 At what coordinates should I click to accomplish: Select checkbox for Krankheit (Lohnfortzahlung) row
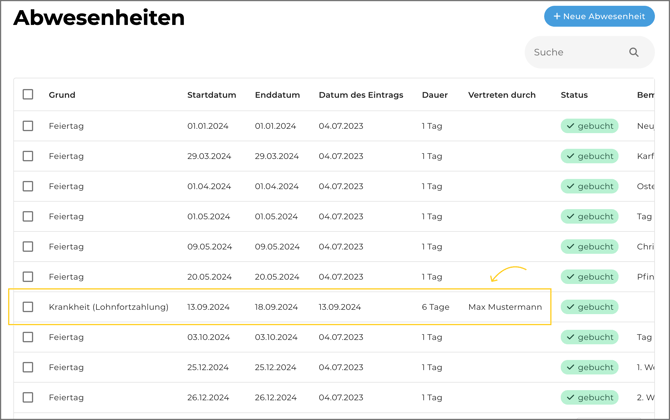tap(28, 307)
